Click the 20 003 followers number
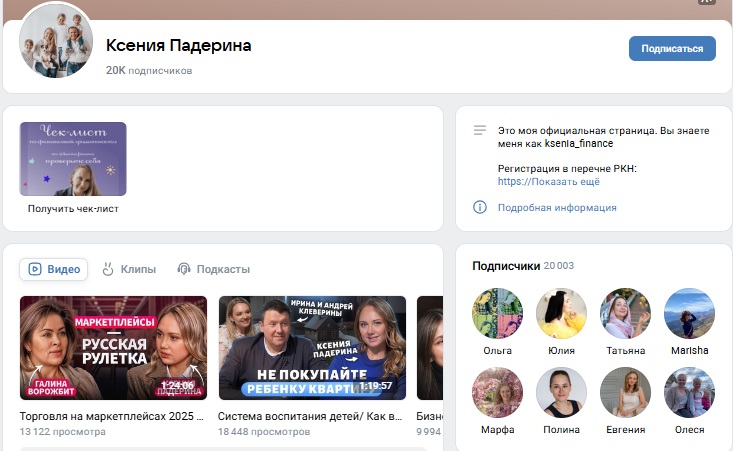 click(559, 266)
